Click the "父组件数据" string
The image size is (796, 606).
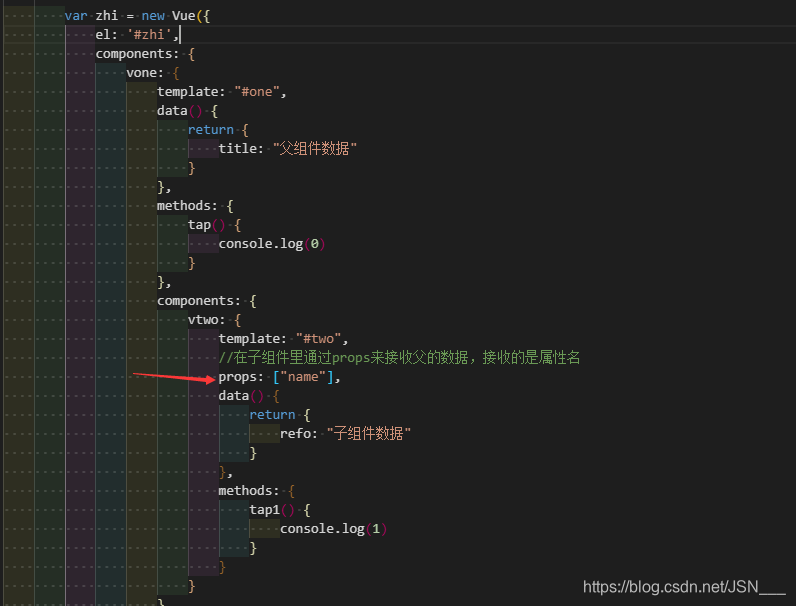click(315, 149)
